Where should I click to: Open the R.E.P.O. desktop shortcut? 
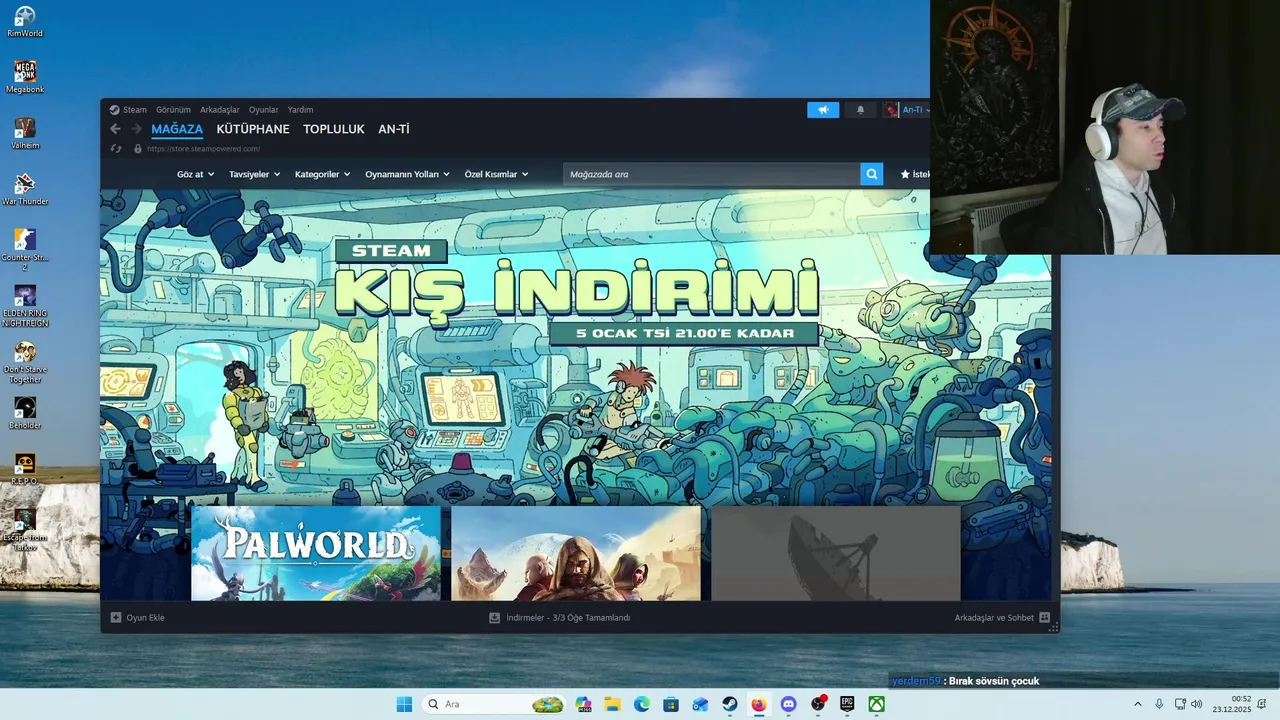[x=25, y=469]
